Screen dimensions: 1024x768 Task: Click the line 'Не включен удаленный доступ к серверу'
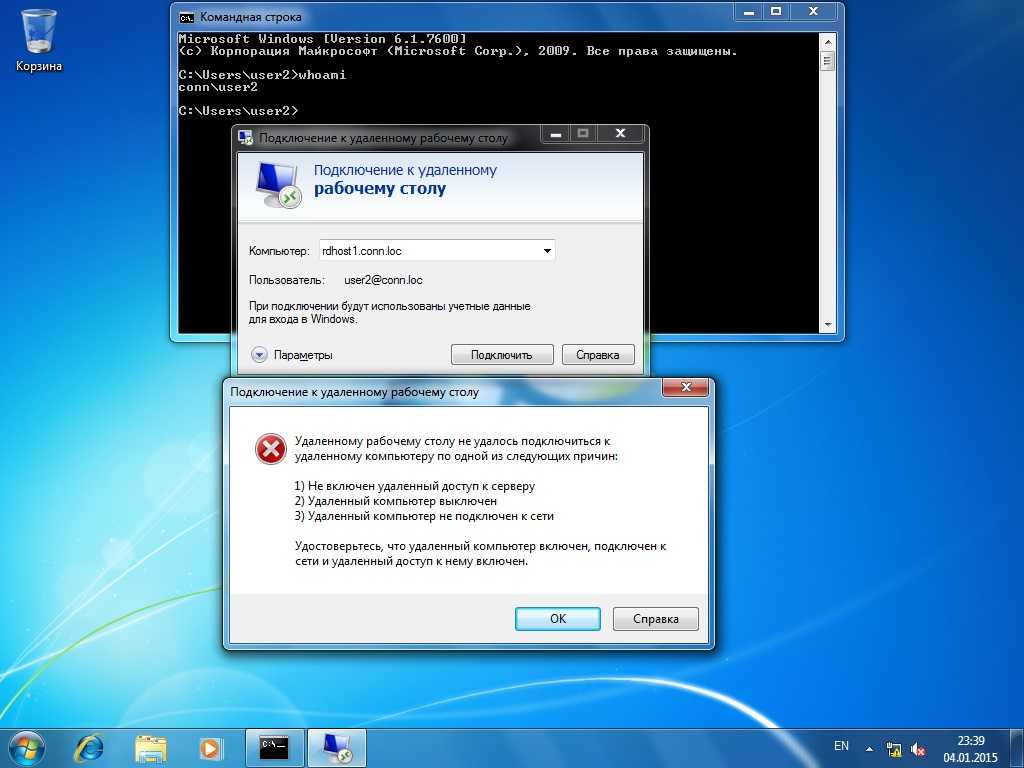tap(415, 486)
